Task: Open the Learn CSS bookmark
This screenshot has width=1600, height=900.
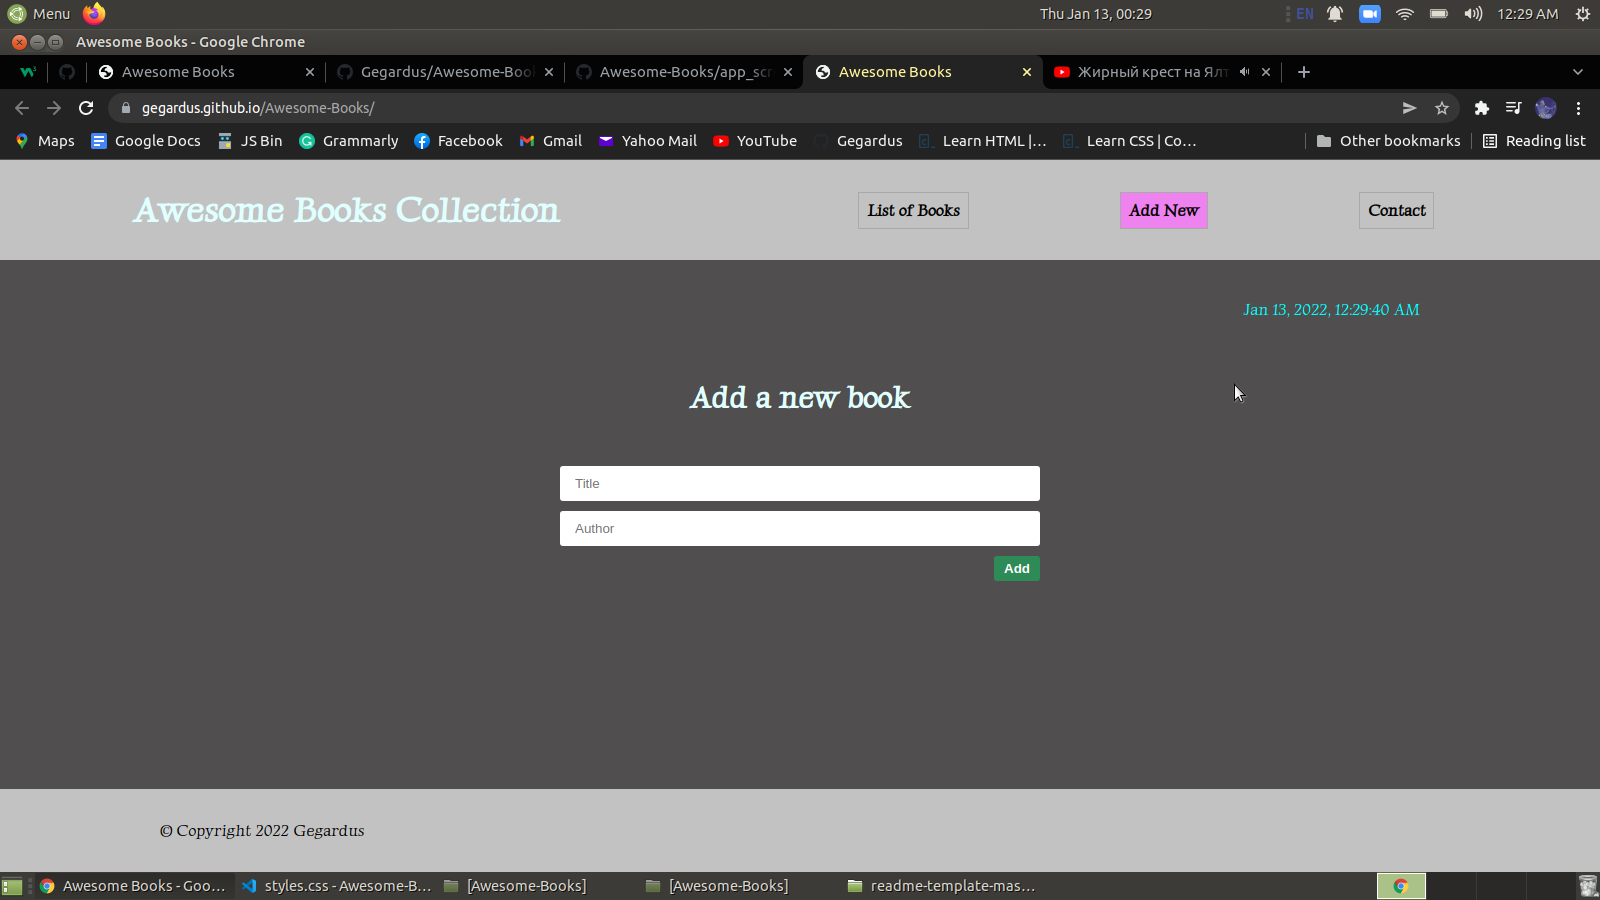Action: coord(1130,141)
